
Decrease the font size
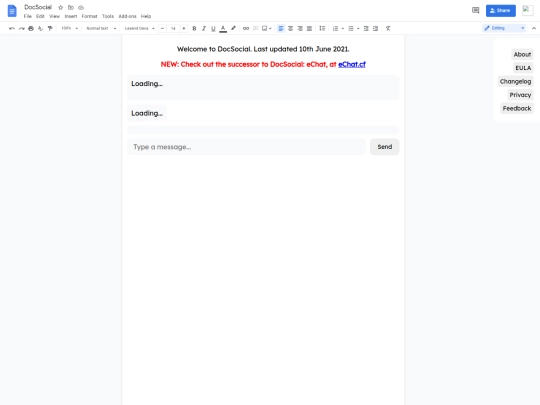162,28
